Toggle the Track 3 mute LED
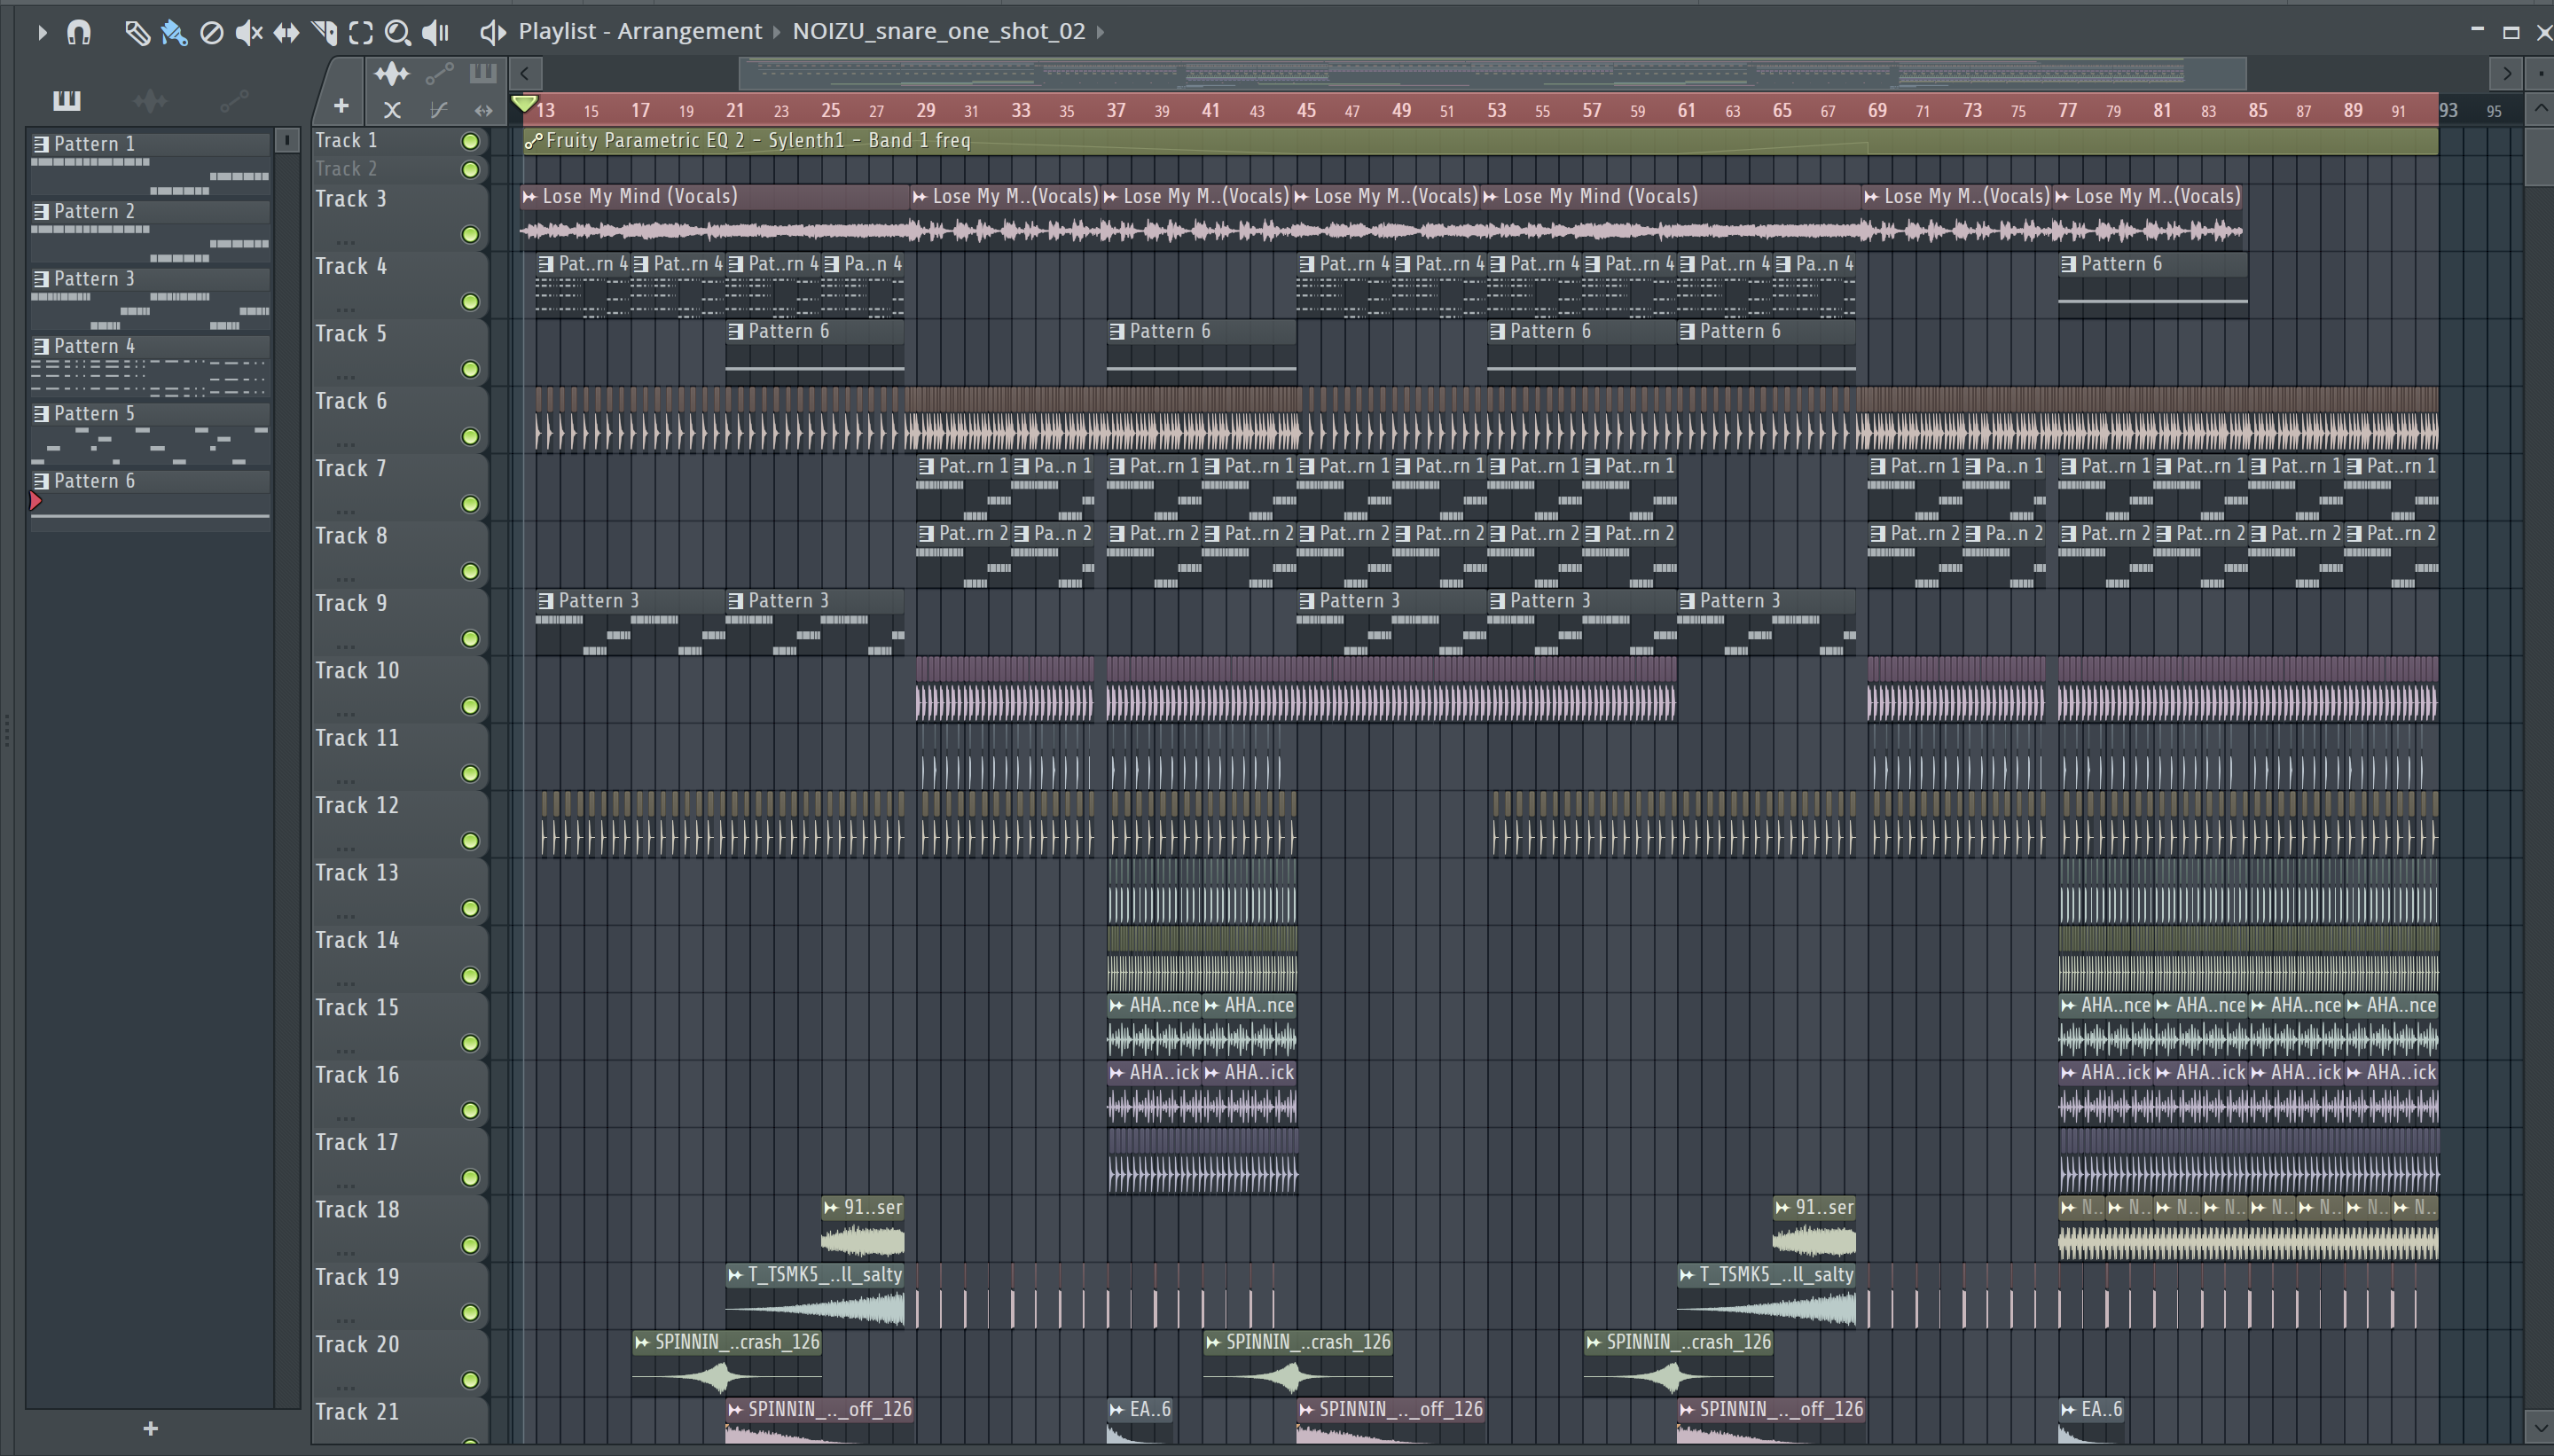 (x=470, y=234)
